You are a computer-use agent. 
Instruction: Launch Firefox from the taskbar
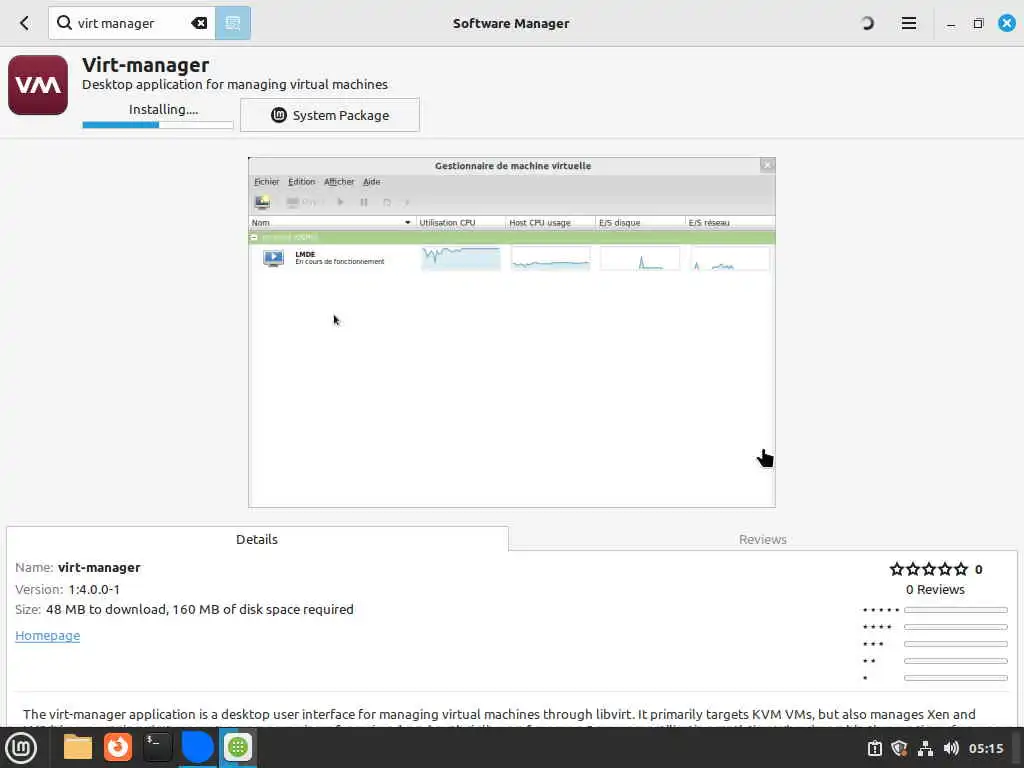pyautogui.click(x=118, y=747)
